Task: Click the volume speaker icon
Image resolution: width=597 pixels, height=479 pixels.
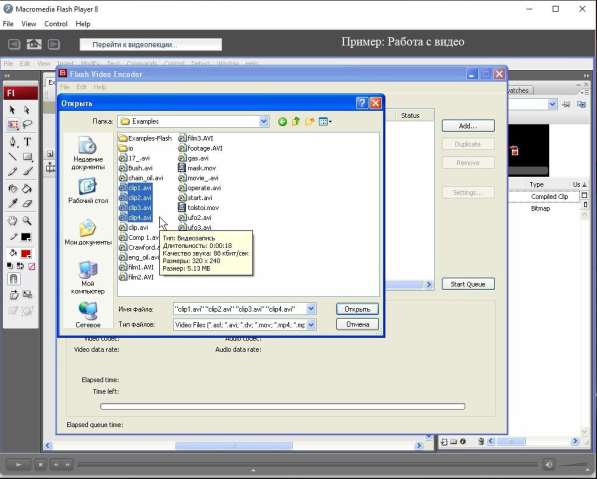Action: 549,465
